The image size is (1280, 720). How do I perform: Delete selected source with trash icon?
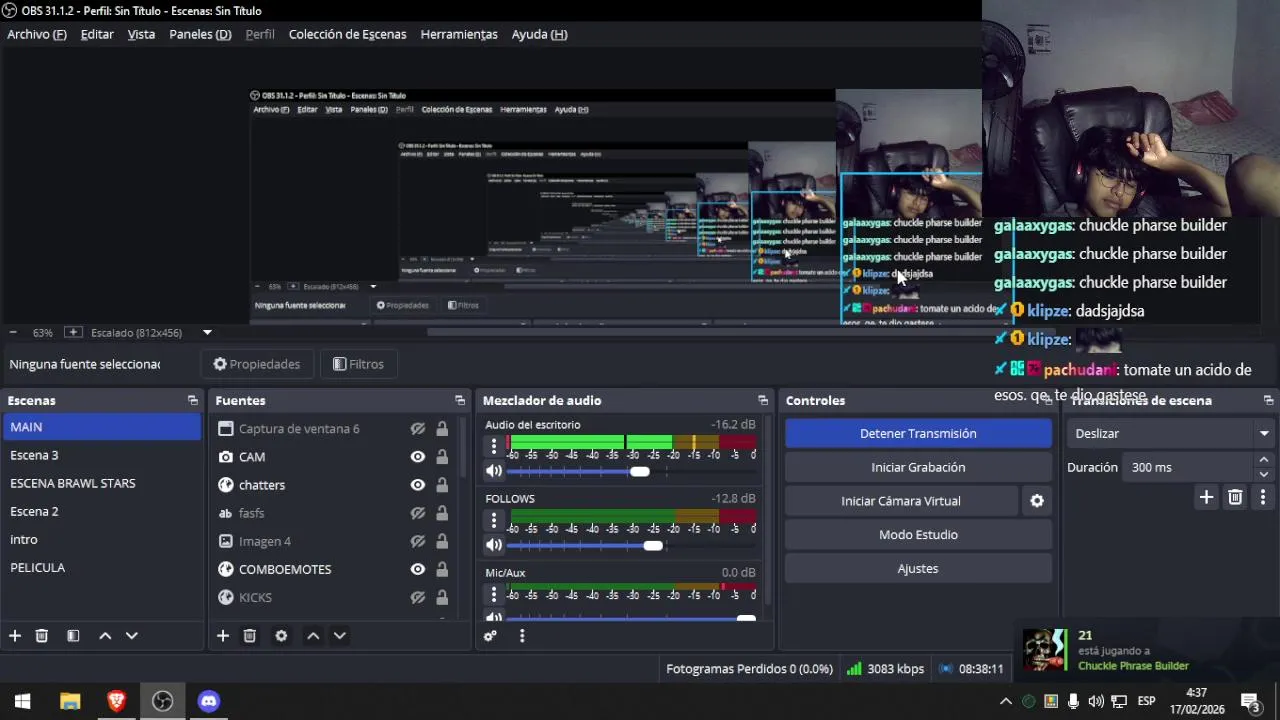250,636
